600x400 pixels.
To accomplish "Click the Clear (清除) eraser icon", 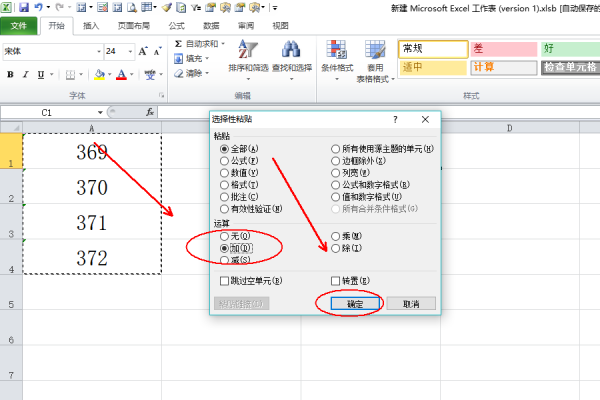I will pos(179,73).
